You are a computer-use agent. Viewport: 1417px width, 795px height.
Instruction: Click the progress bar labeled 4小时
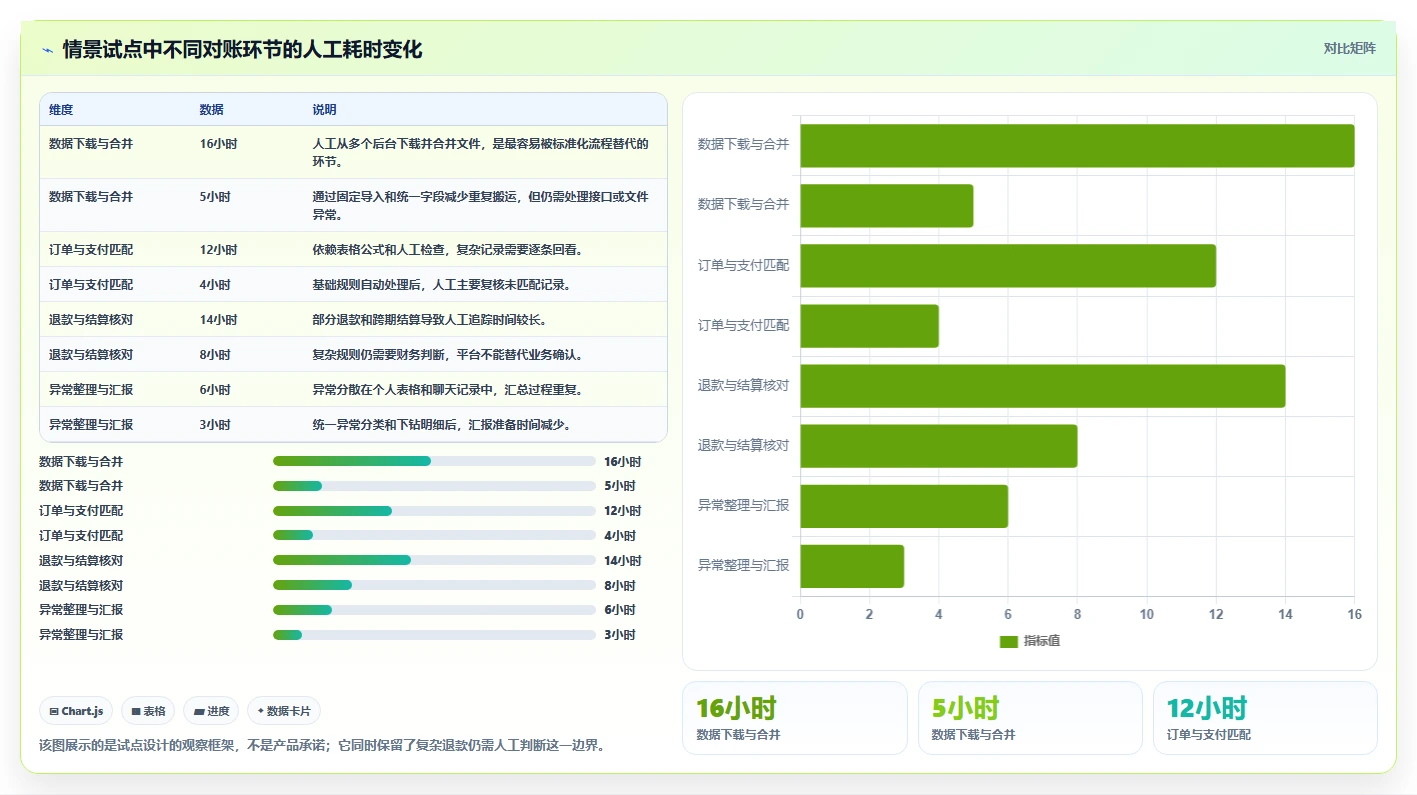pos(434,536)
